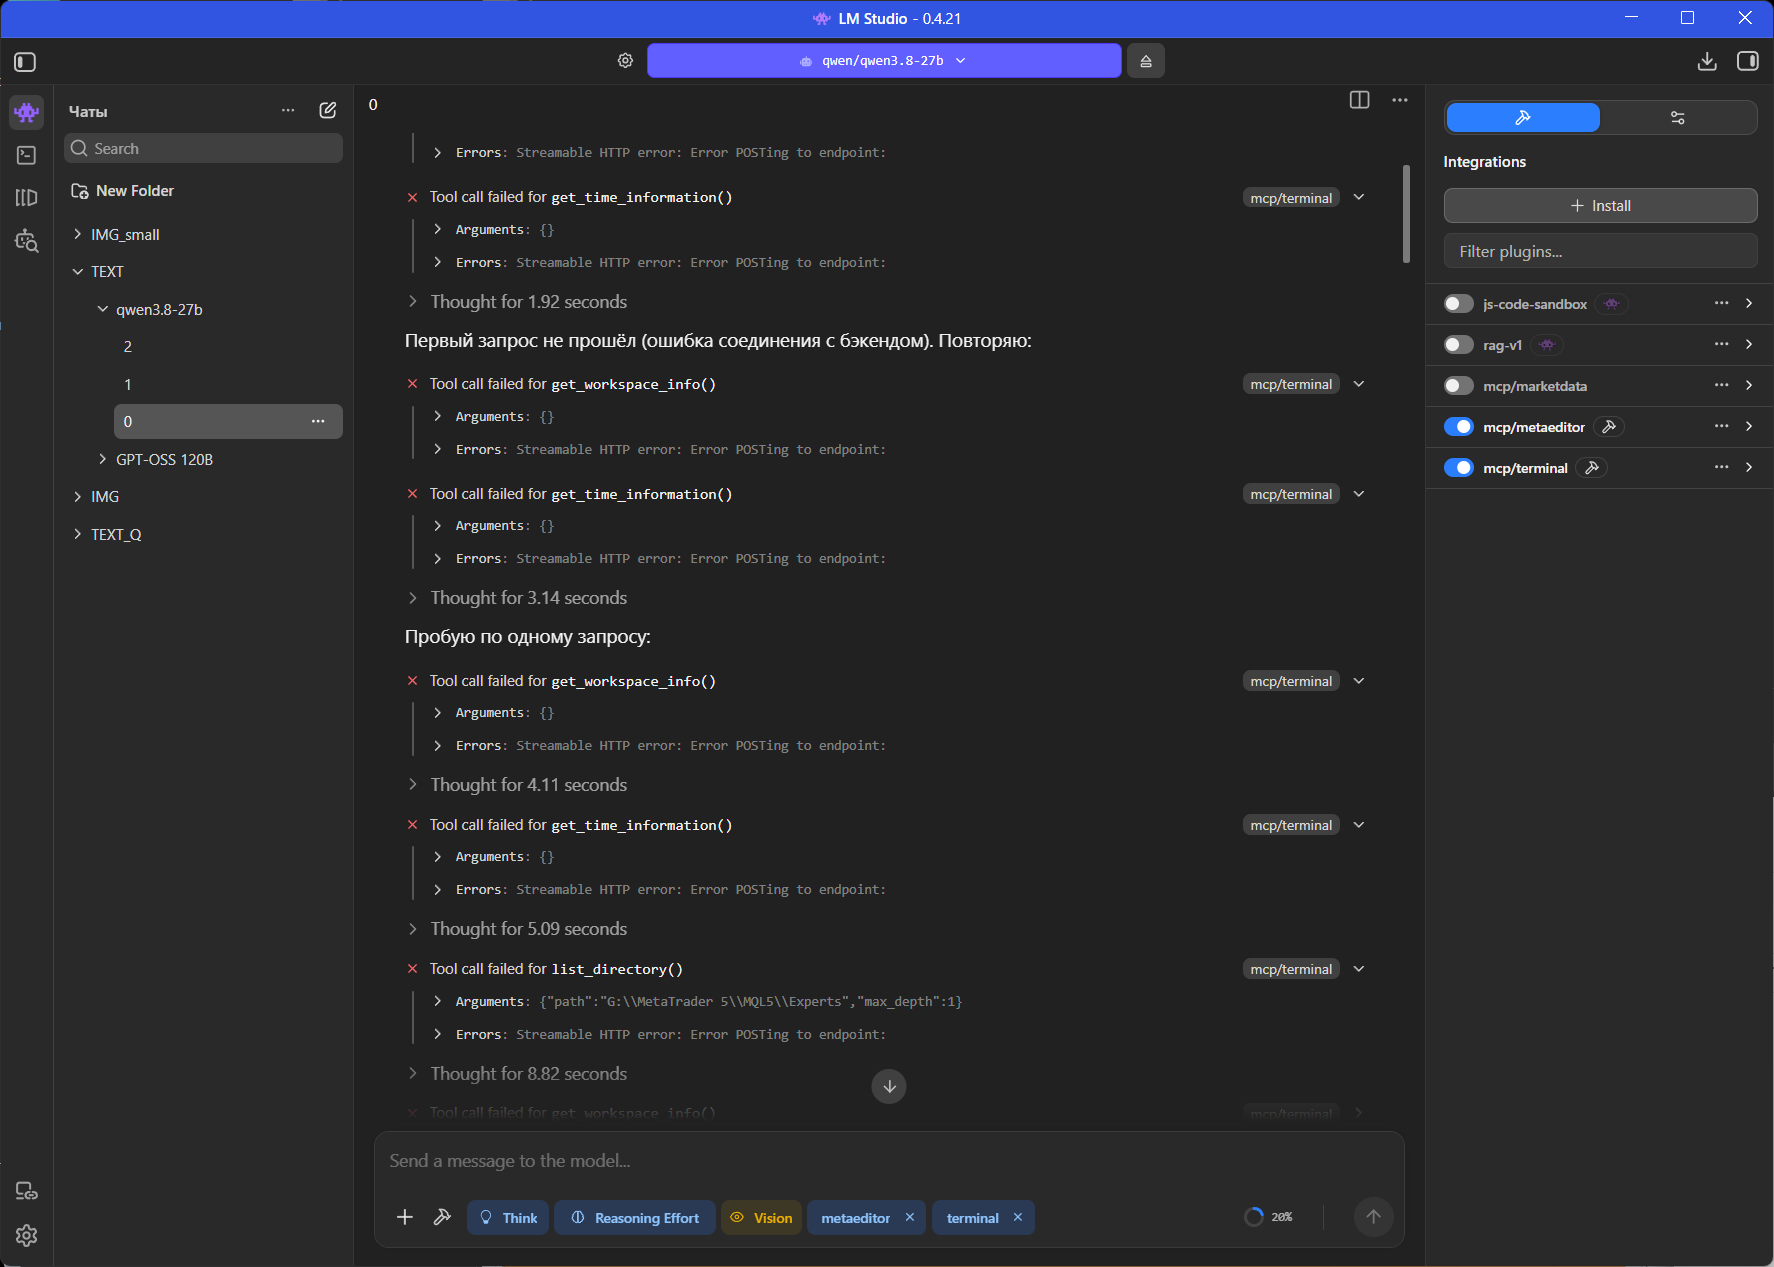Focus the Filter plugins input field
Image resolution: width=1774 pixels, height=1267 pixels.
click(1600, 252)
